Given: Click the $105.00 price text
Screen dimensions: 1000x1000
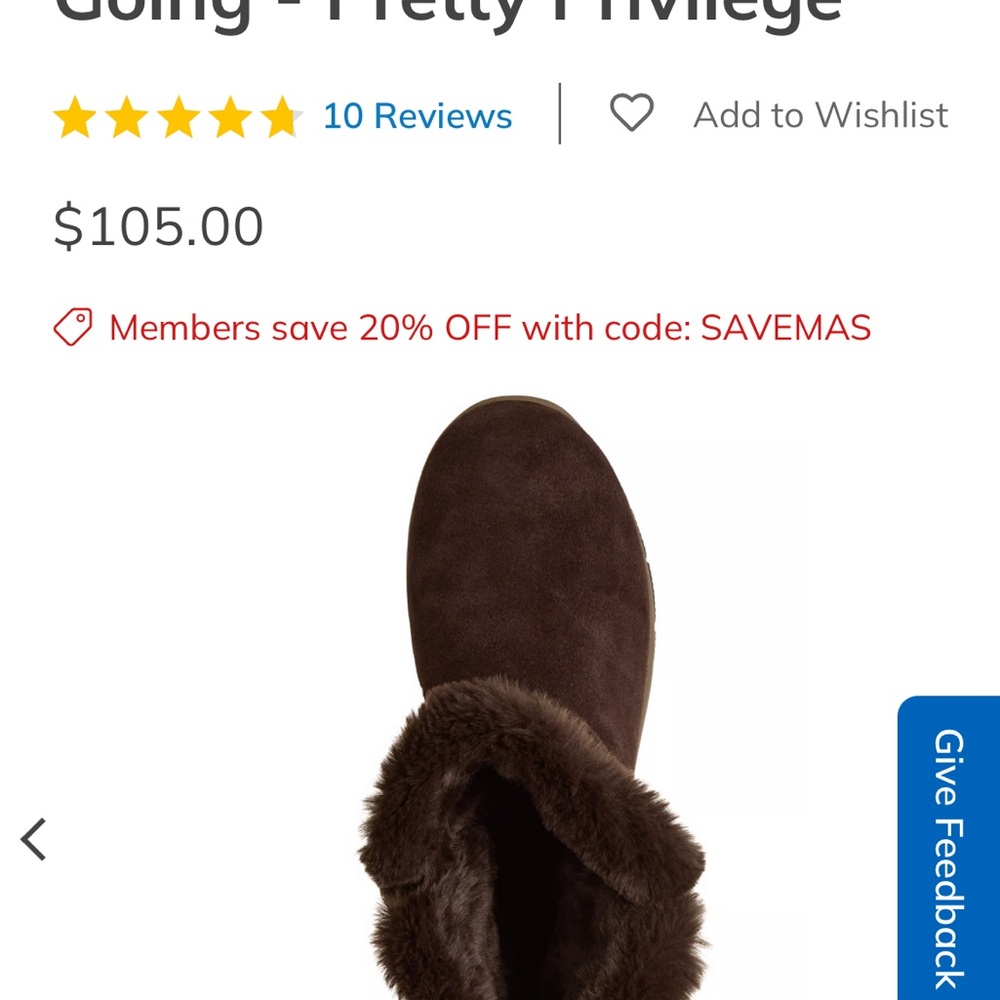Looking at the screenshot, I should click(159, 224).
